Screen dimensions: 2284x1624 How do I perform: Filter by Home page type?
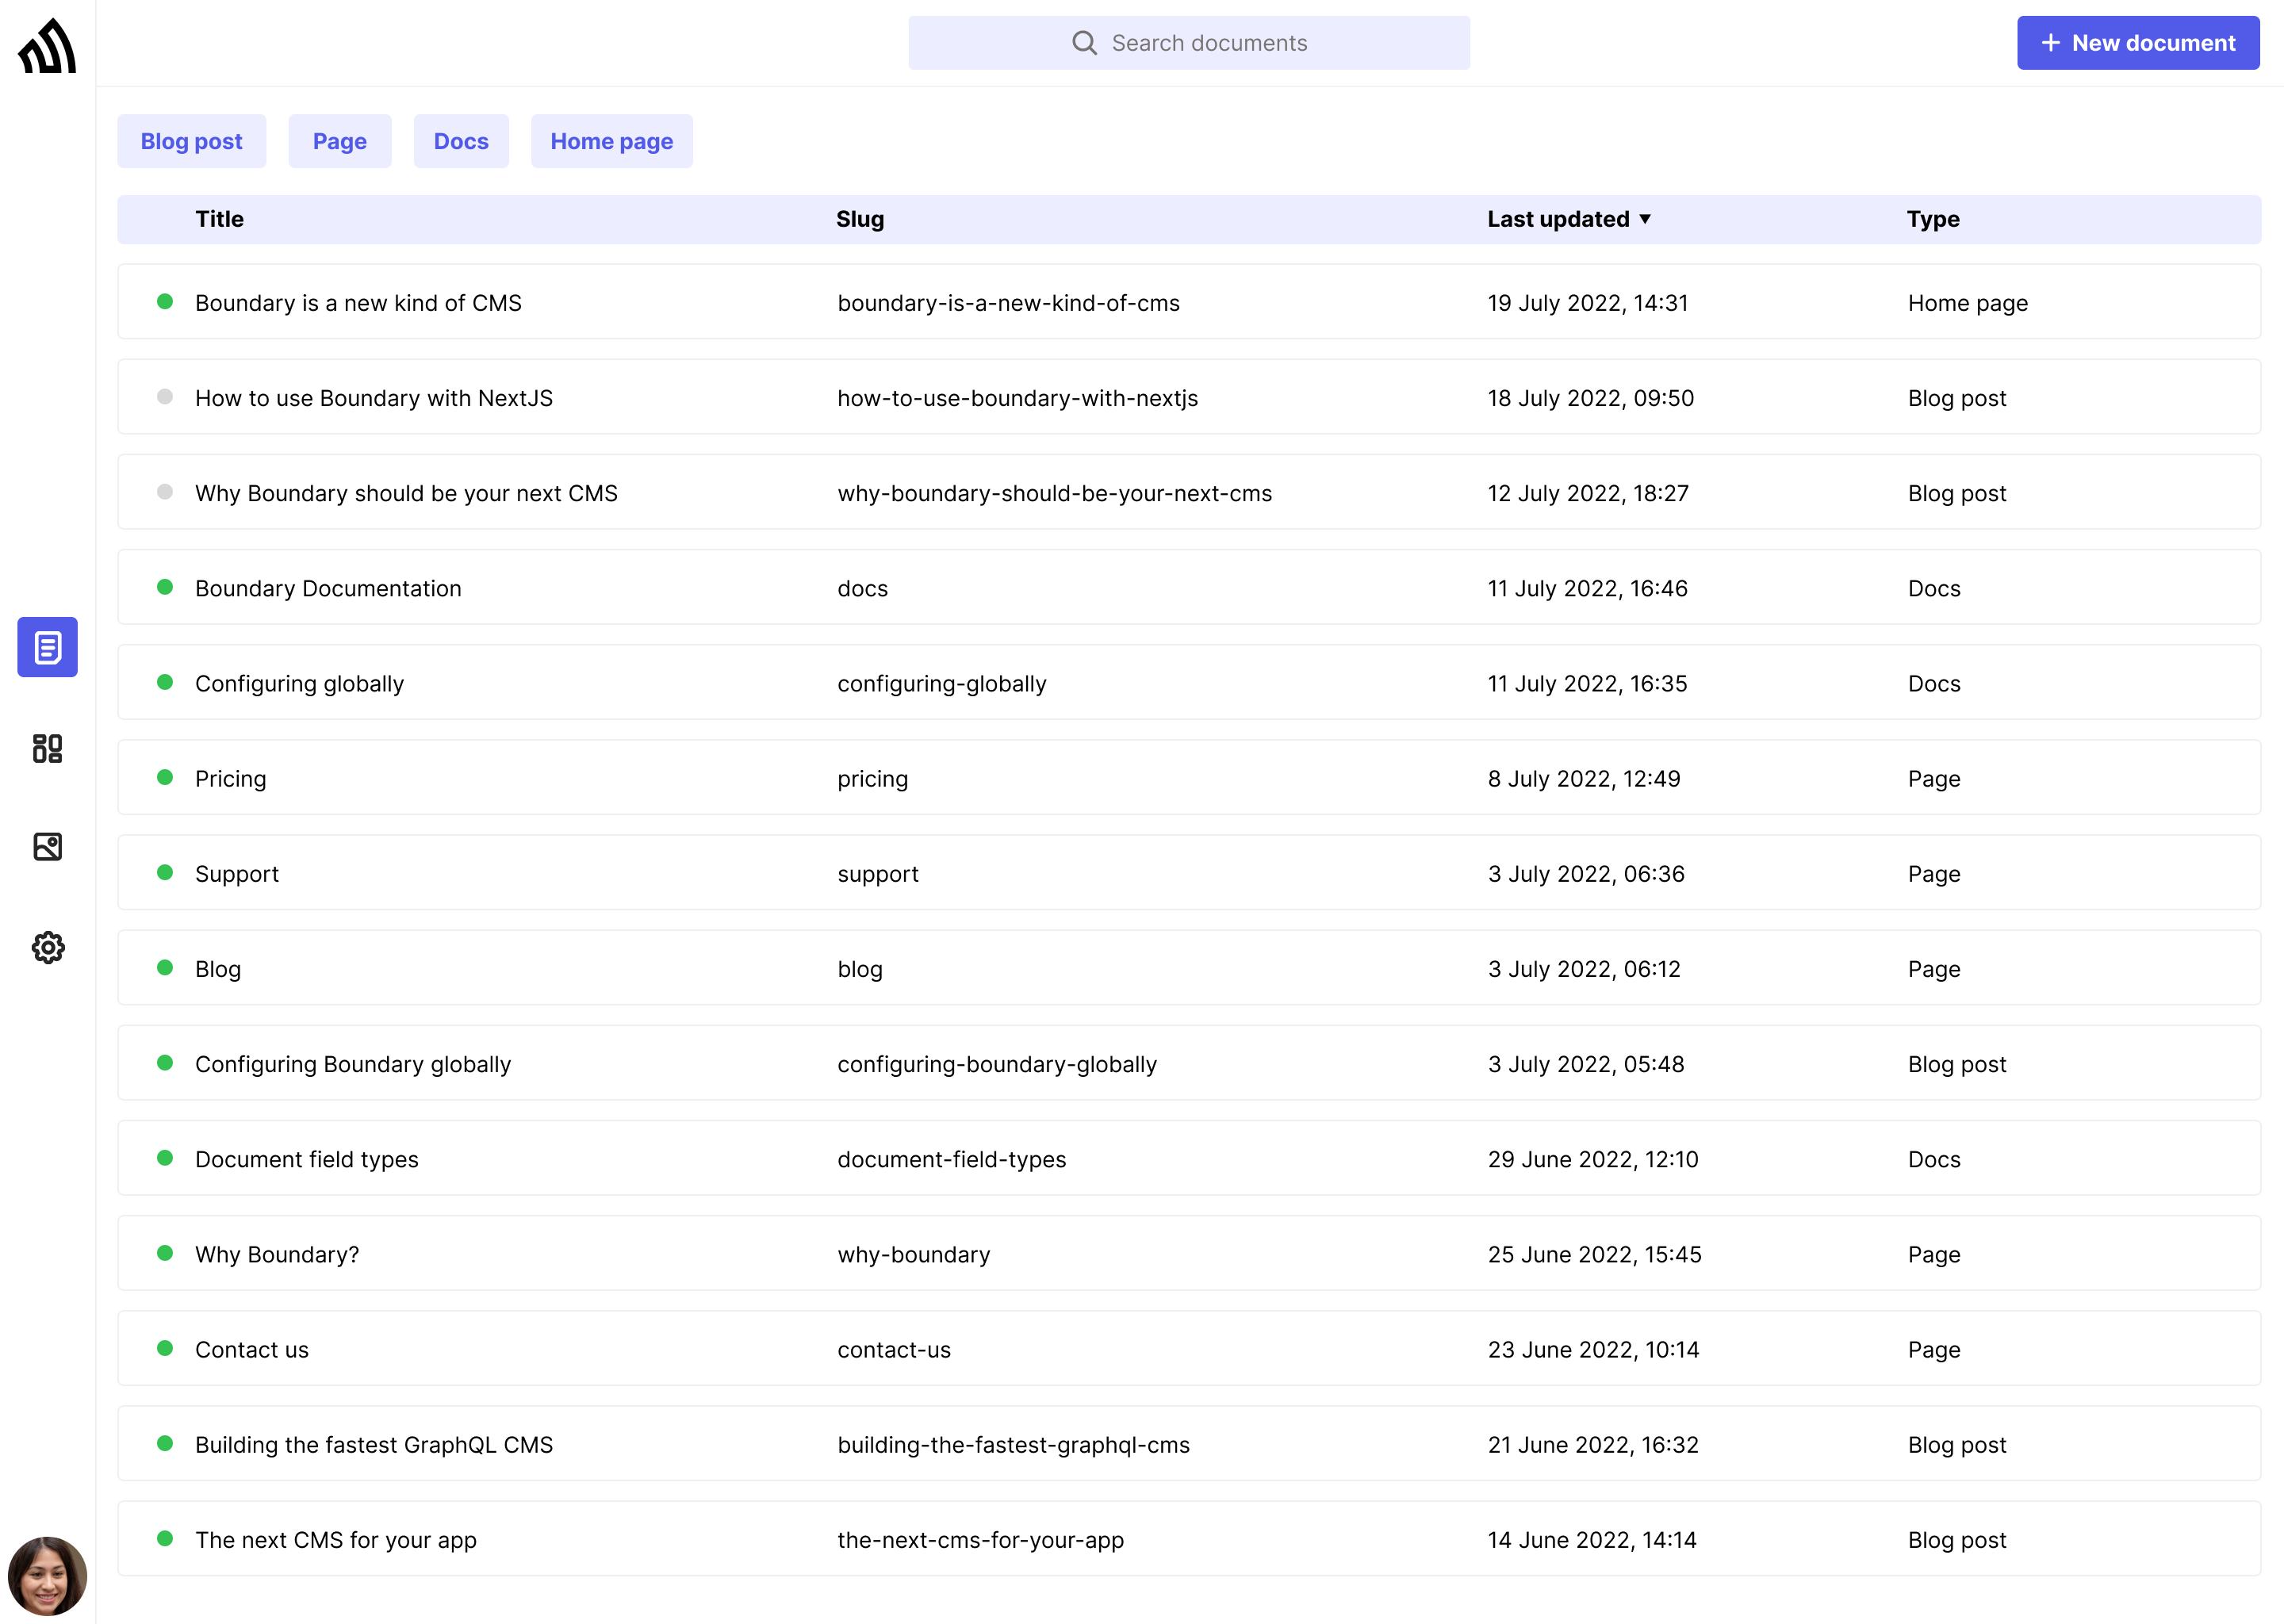click(612, 141)
